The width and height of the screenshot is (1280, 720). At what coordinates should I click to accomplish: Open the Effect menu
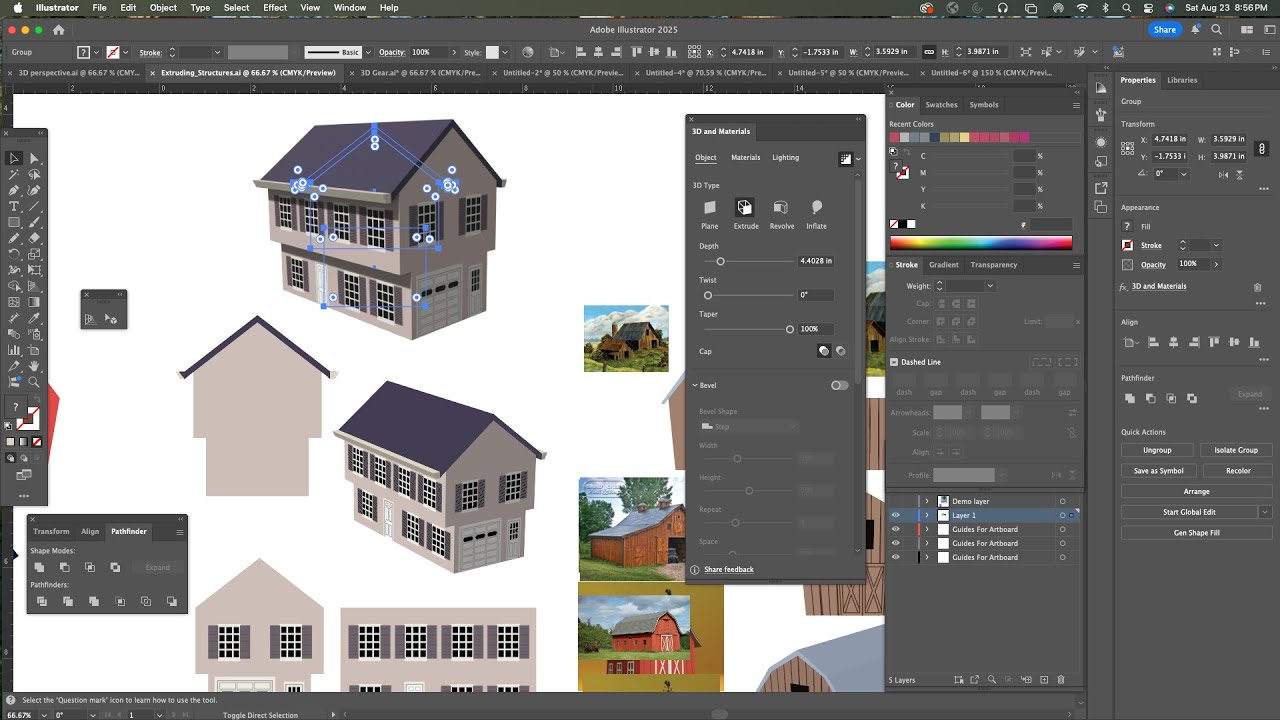tap(275, 7)
